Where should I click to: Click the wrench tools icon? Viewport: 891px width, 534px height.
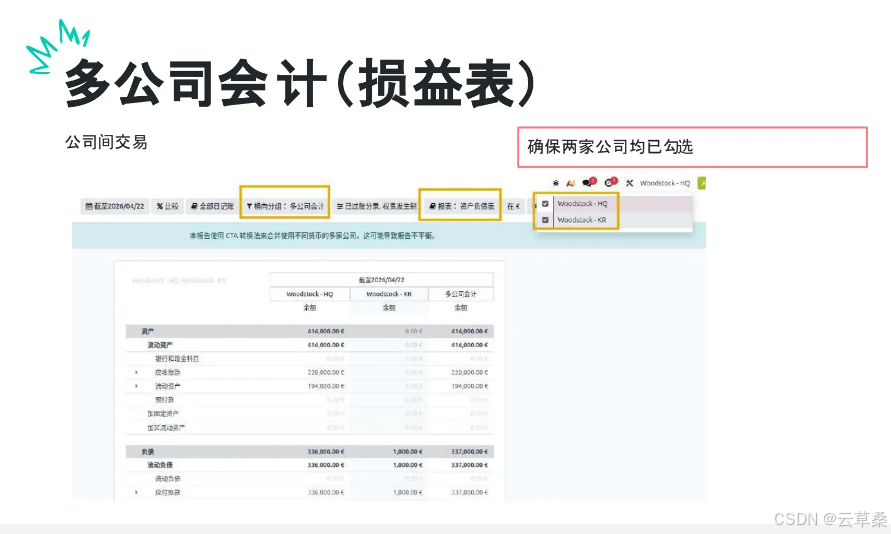point(630,183)
